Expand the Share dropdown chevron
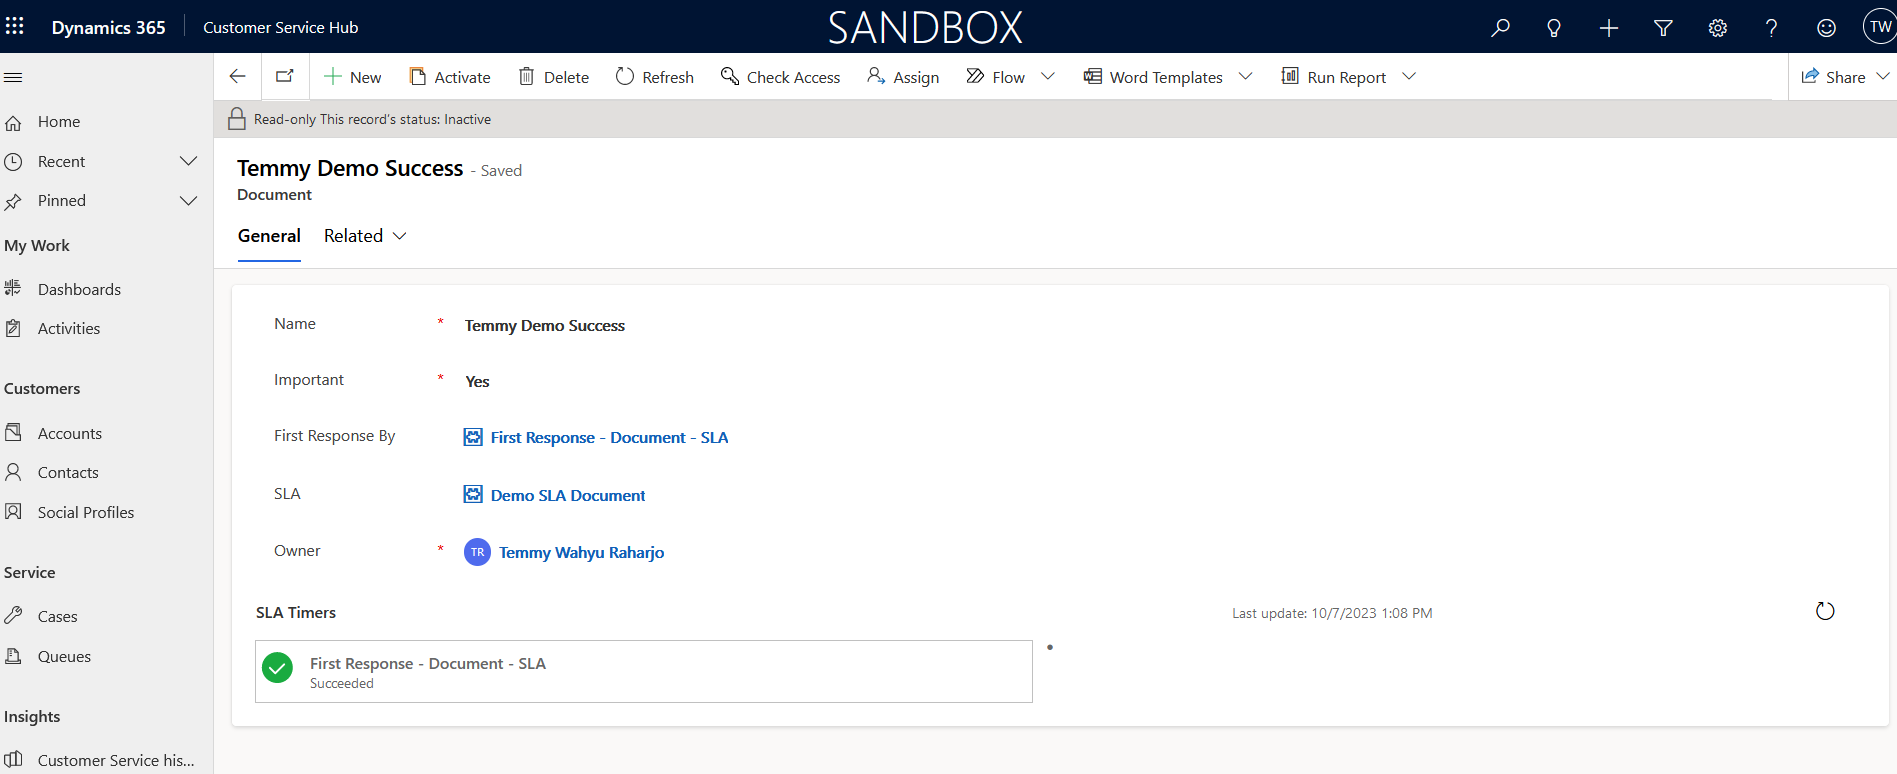 pyautogui.click(x=1883, y=77)
